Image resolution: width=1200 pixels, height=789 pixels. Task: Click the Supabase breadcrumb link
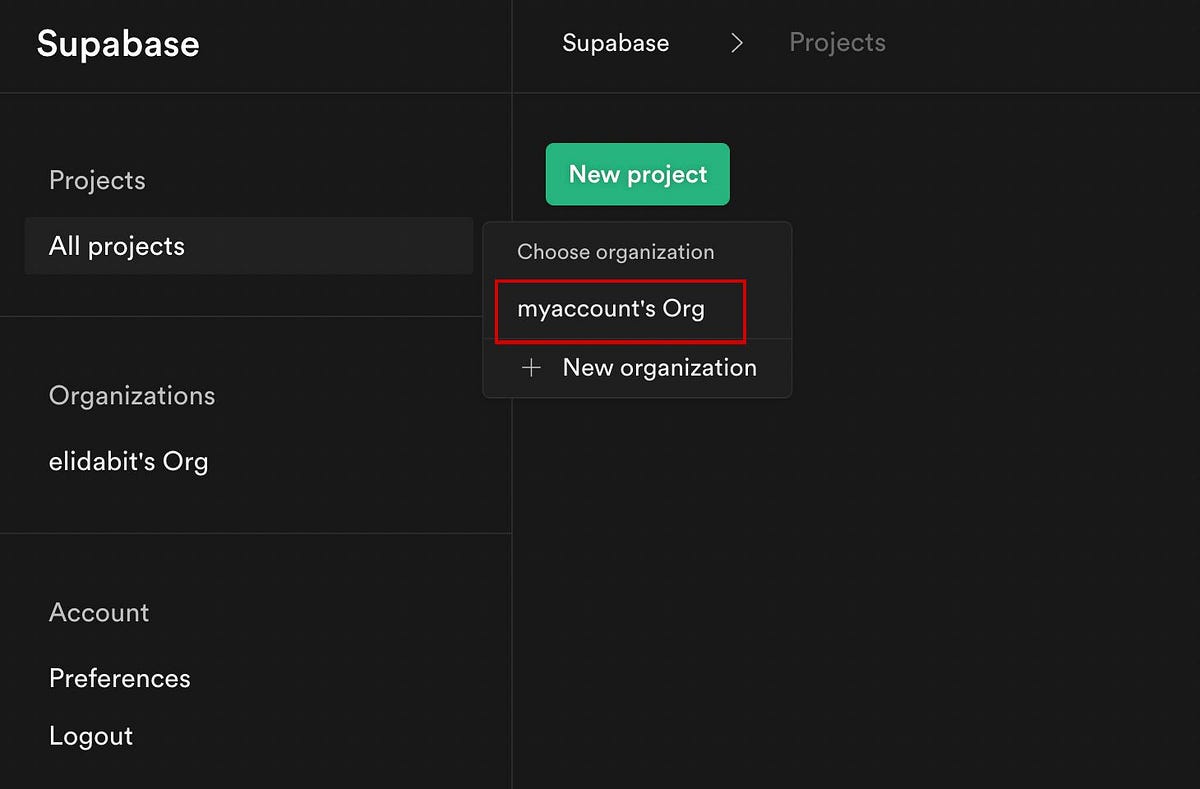click(x=616, y=43)
